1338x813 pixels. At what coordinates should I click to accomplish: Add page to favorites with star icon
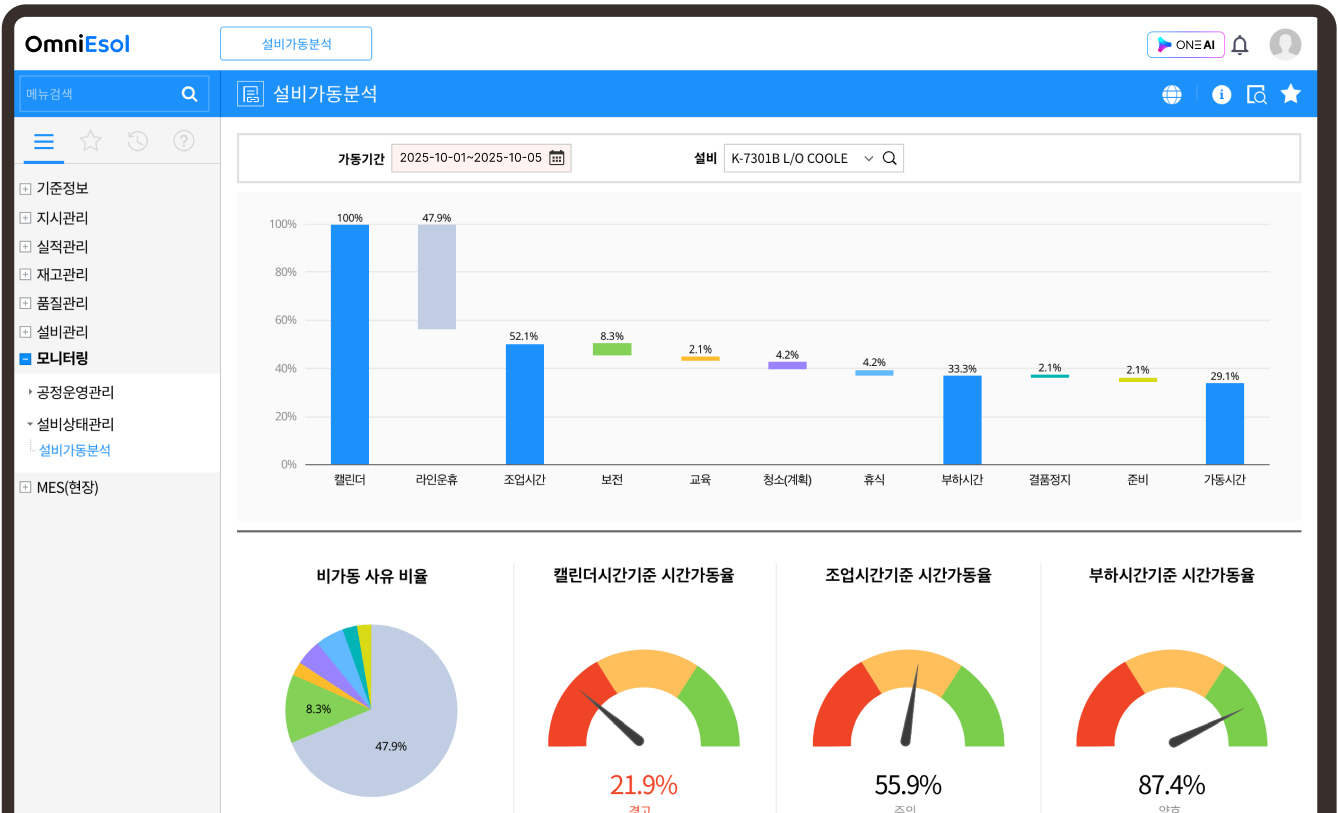pos(1291,94)
